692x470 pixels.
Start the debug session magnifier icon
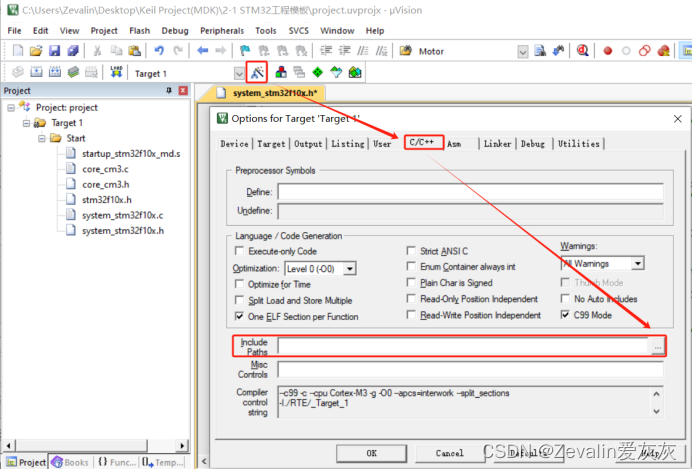[x=583, y=51]
